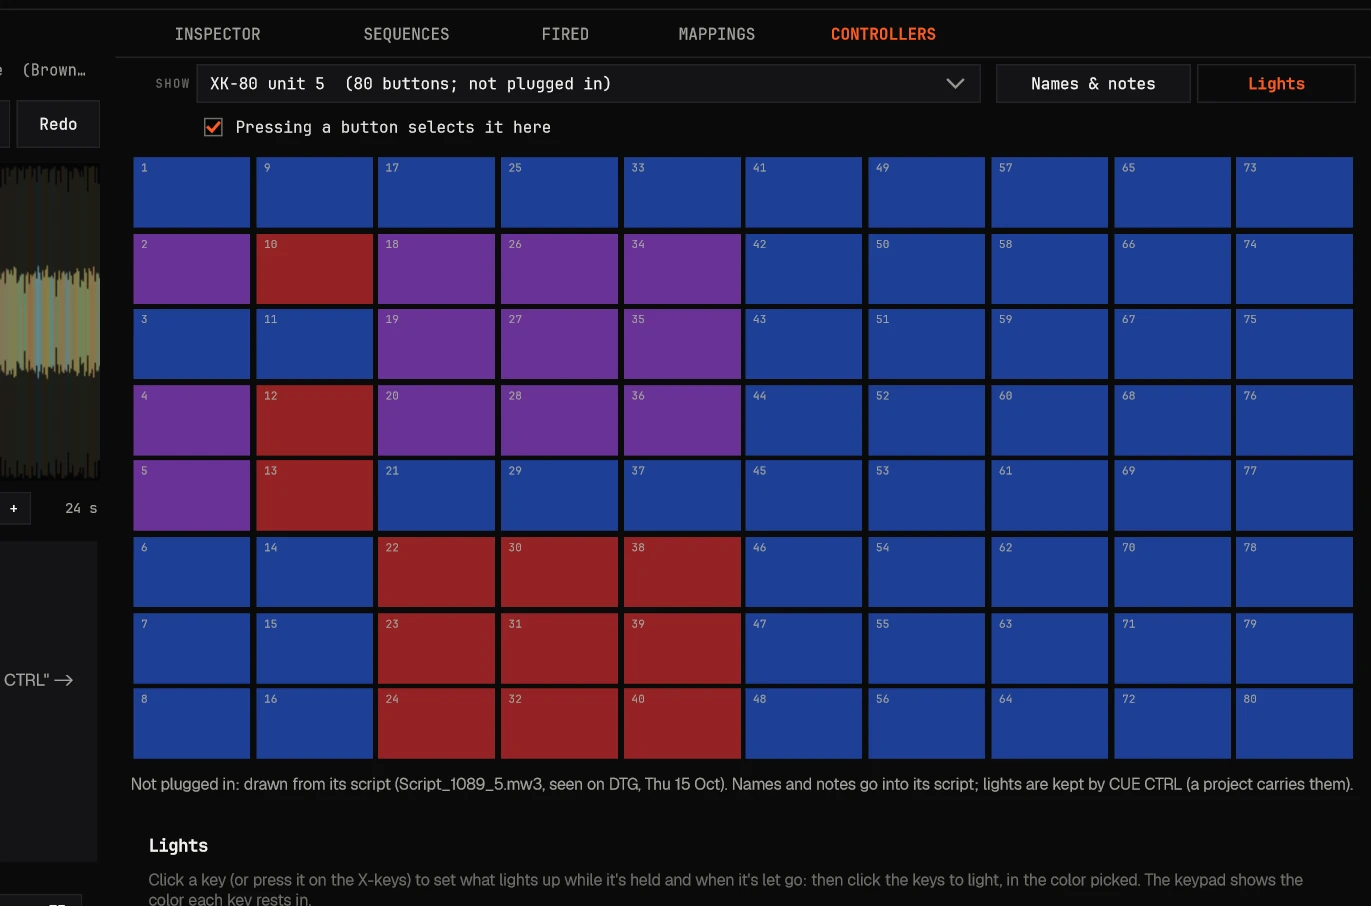Viewport: 1371px width, 906px height.
Task: Click the 'Lights' section heading
Action: 178,845
